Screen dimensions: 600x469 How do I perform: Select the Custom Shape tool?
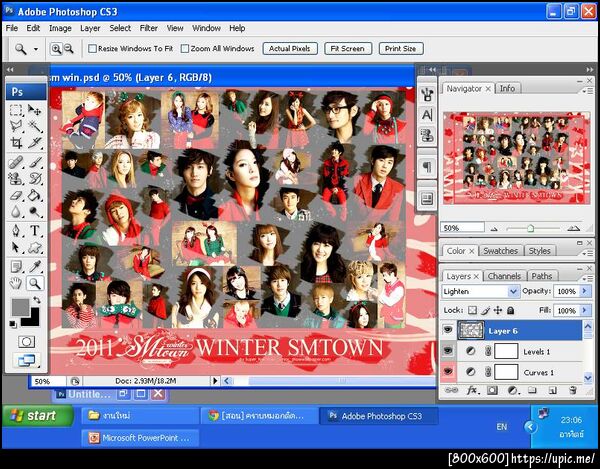(35, 248)
